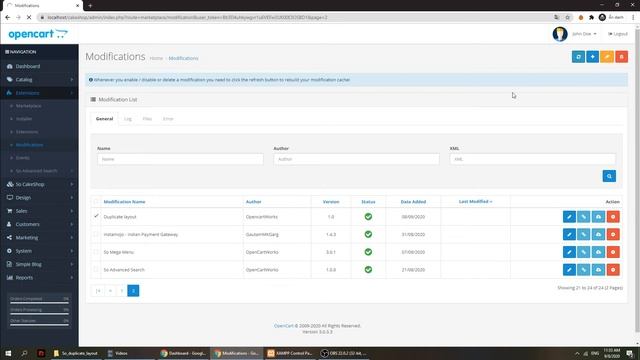640x360 pixels.
Task: Click the Logout link
Action: tap(618, 34)
